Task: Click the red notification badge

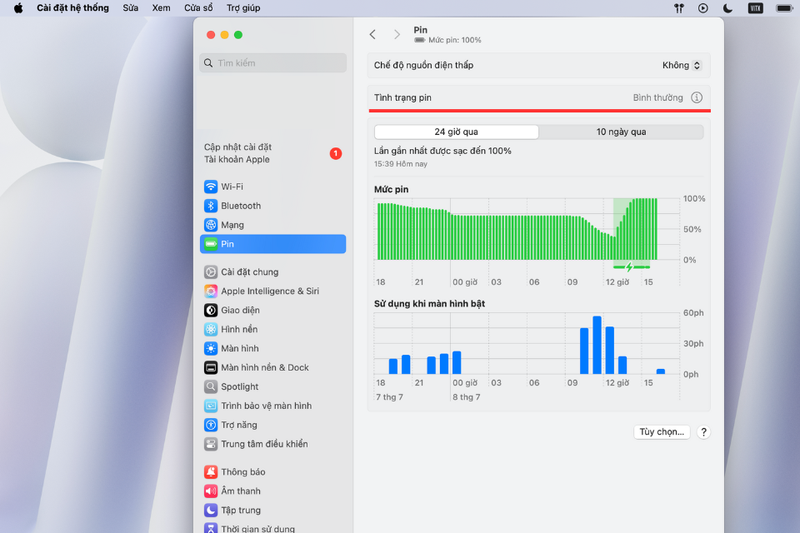Action: point(336,153)
